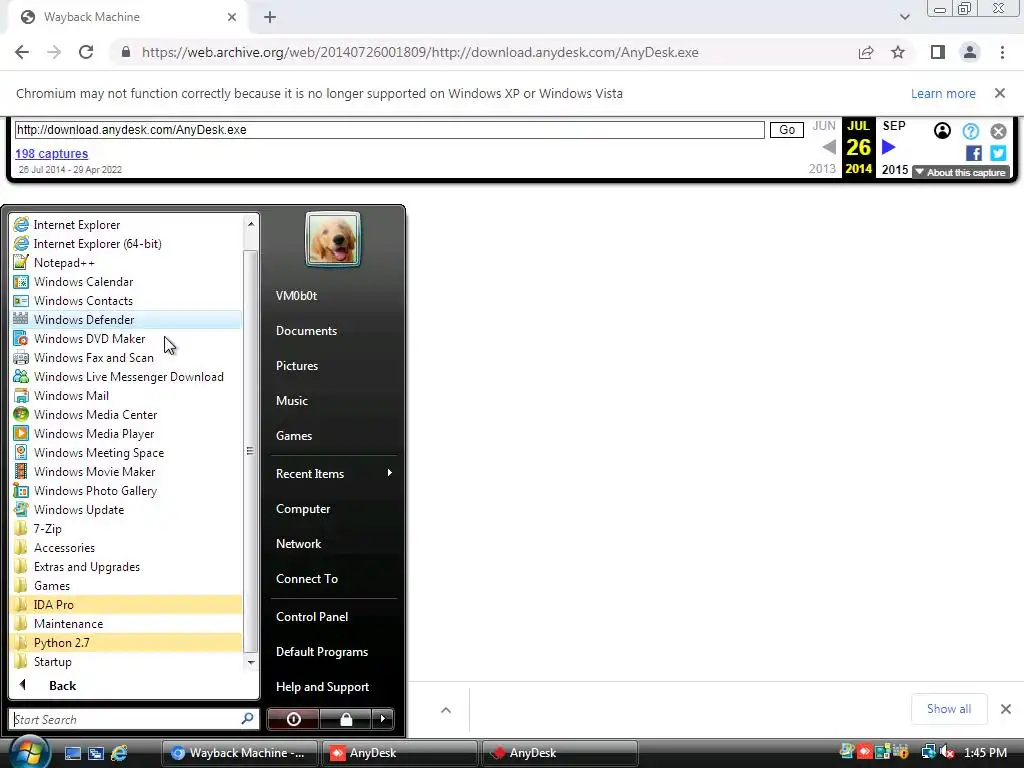
Task: Expand Extras and Upgrades folder
Action: [127, 566]
